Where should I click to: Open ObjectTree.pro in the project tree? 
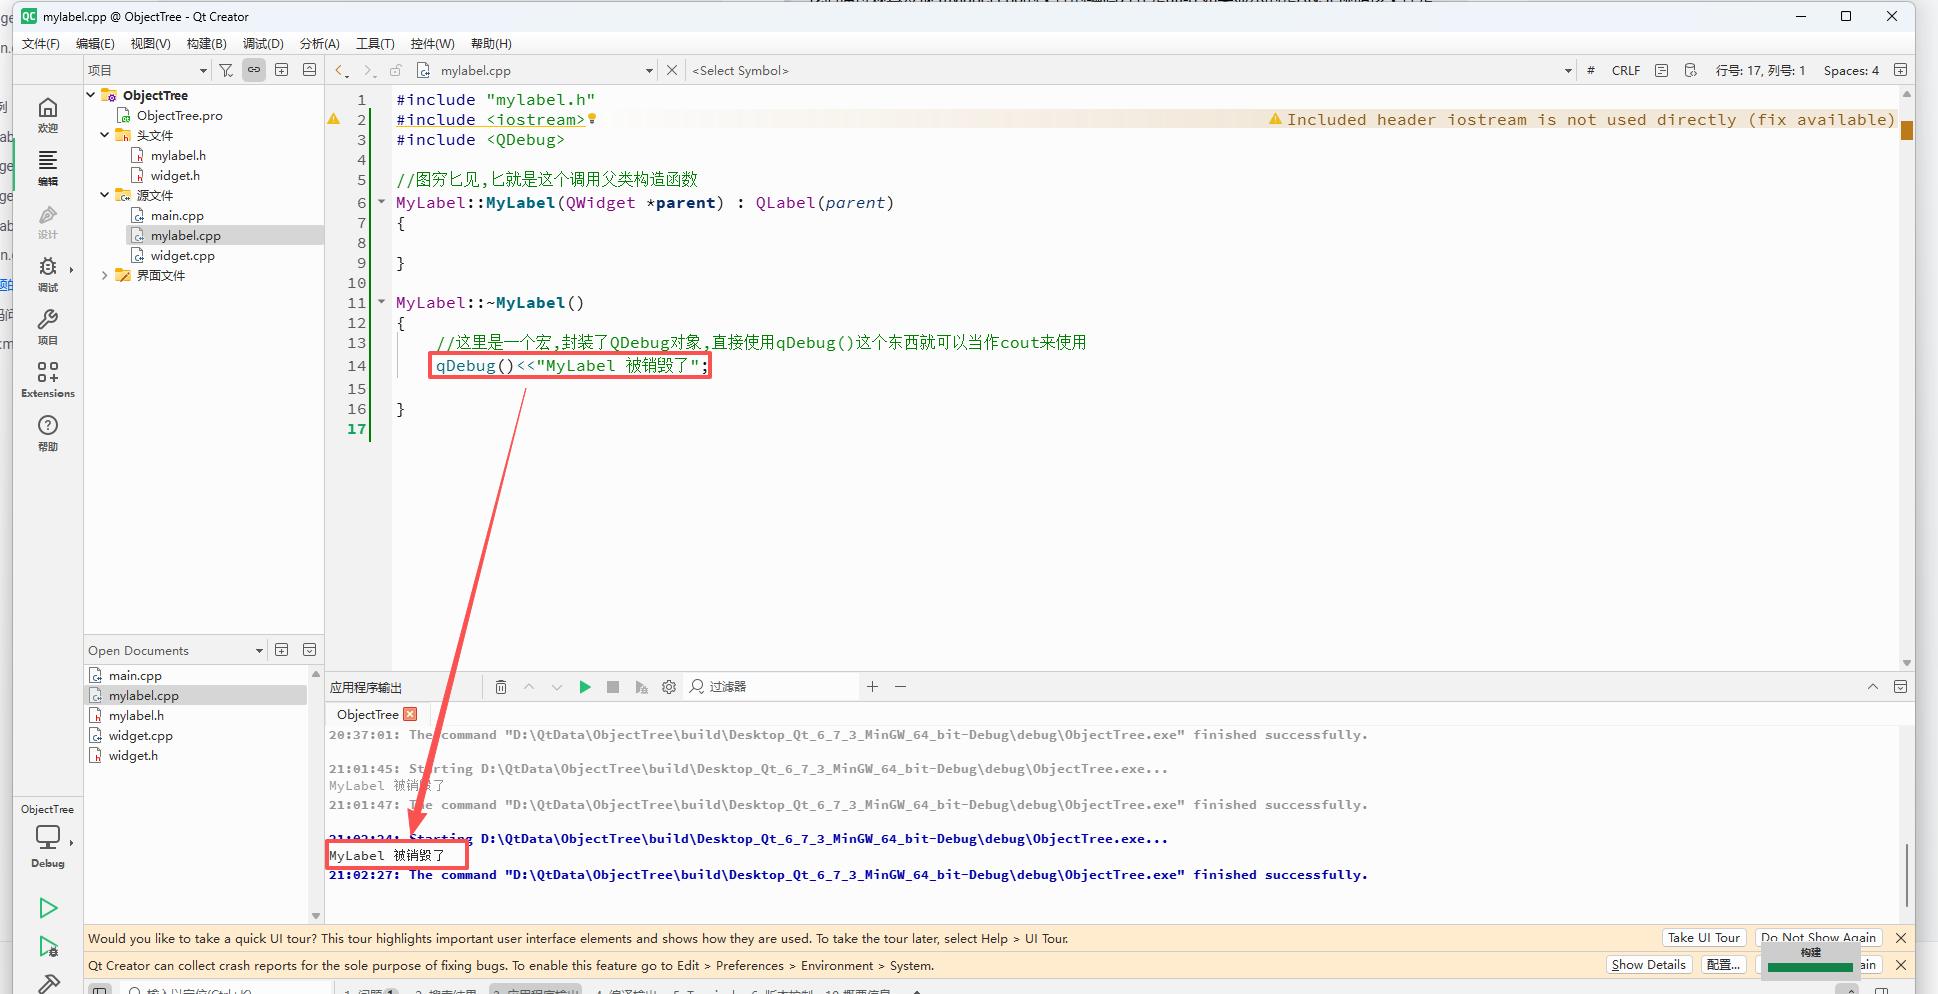click(180, 115)
